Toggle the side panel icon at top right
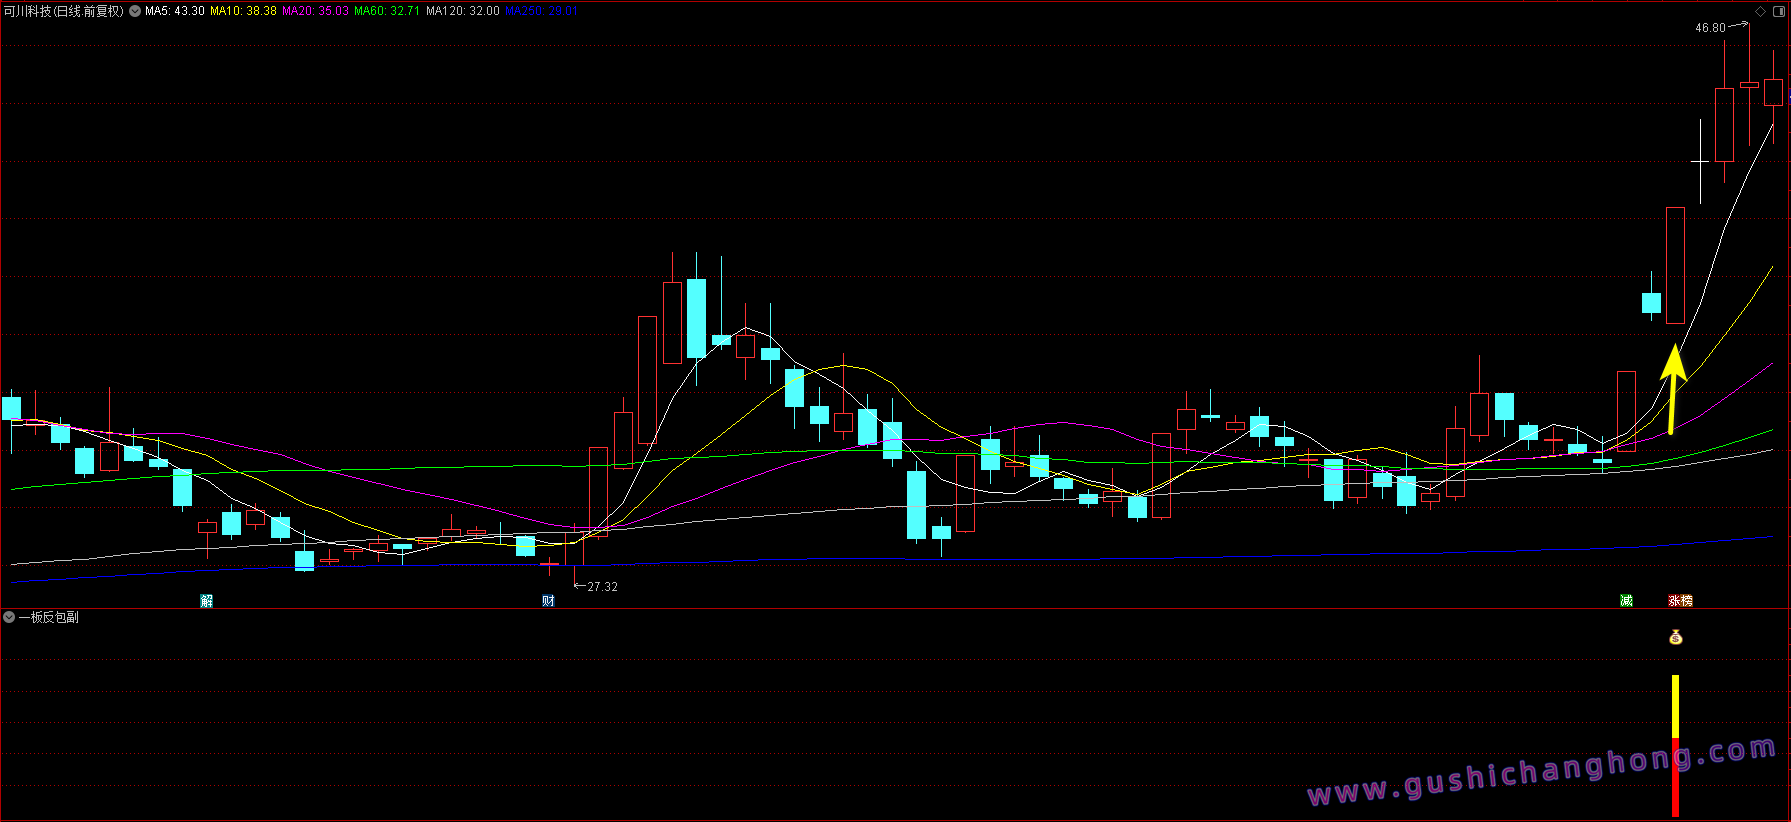1791x822 pixels. coord(1777,11)
